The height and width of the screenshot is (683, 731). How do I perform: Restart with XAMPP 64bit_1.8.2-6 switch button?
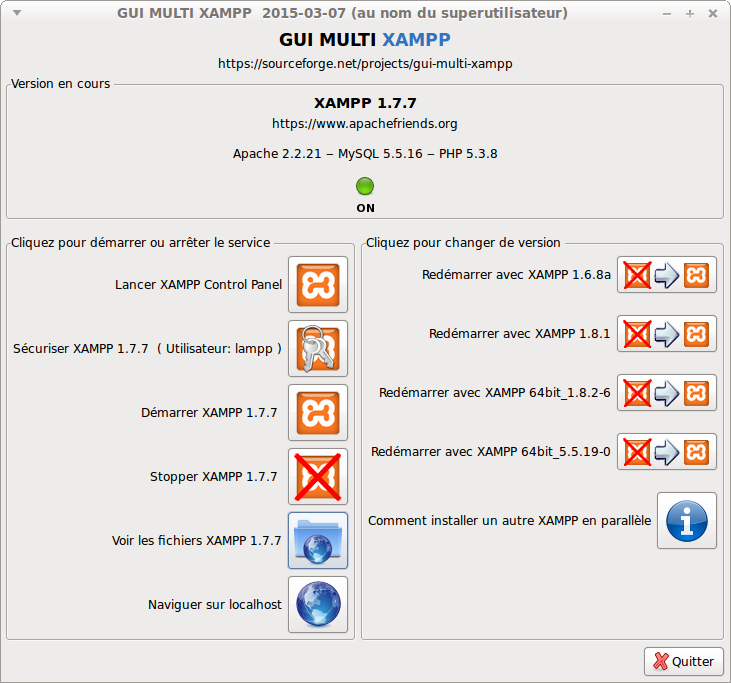pyautogui.click(x=667, y=393)
